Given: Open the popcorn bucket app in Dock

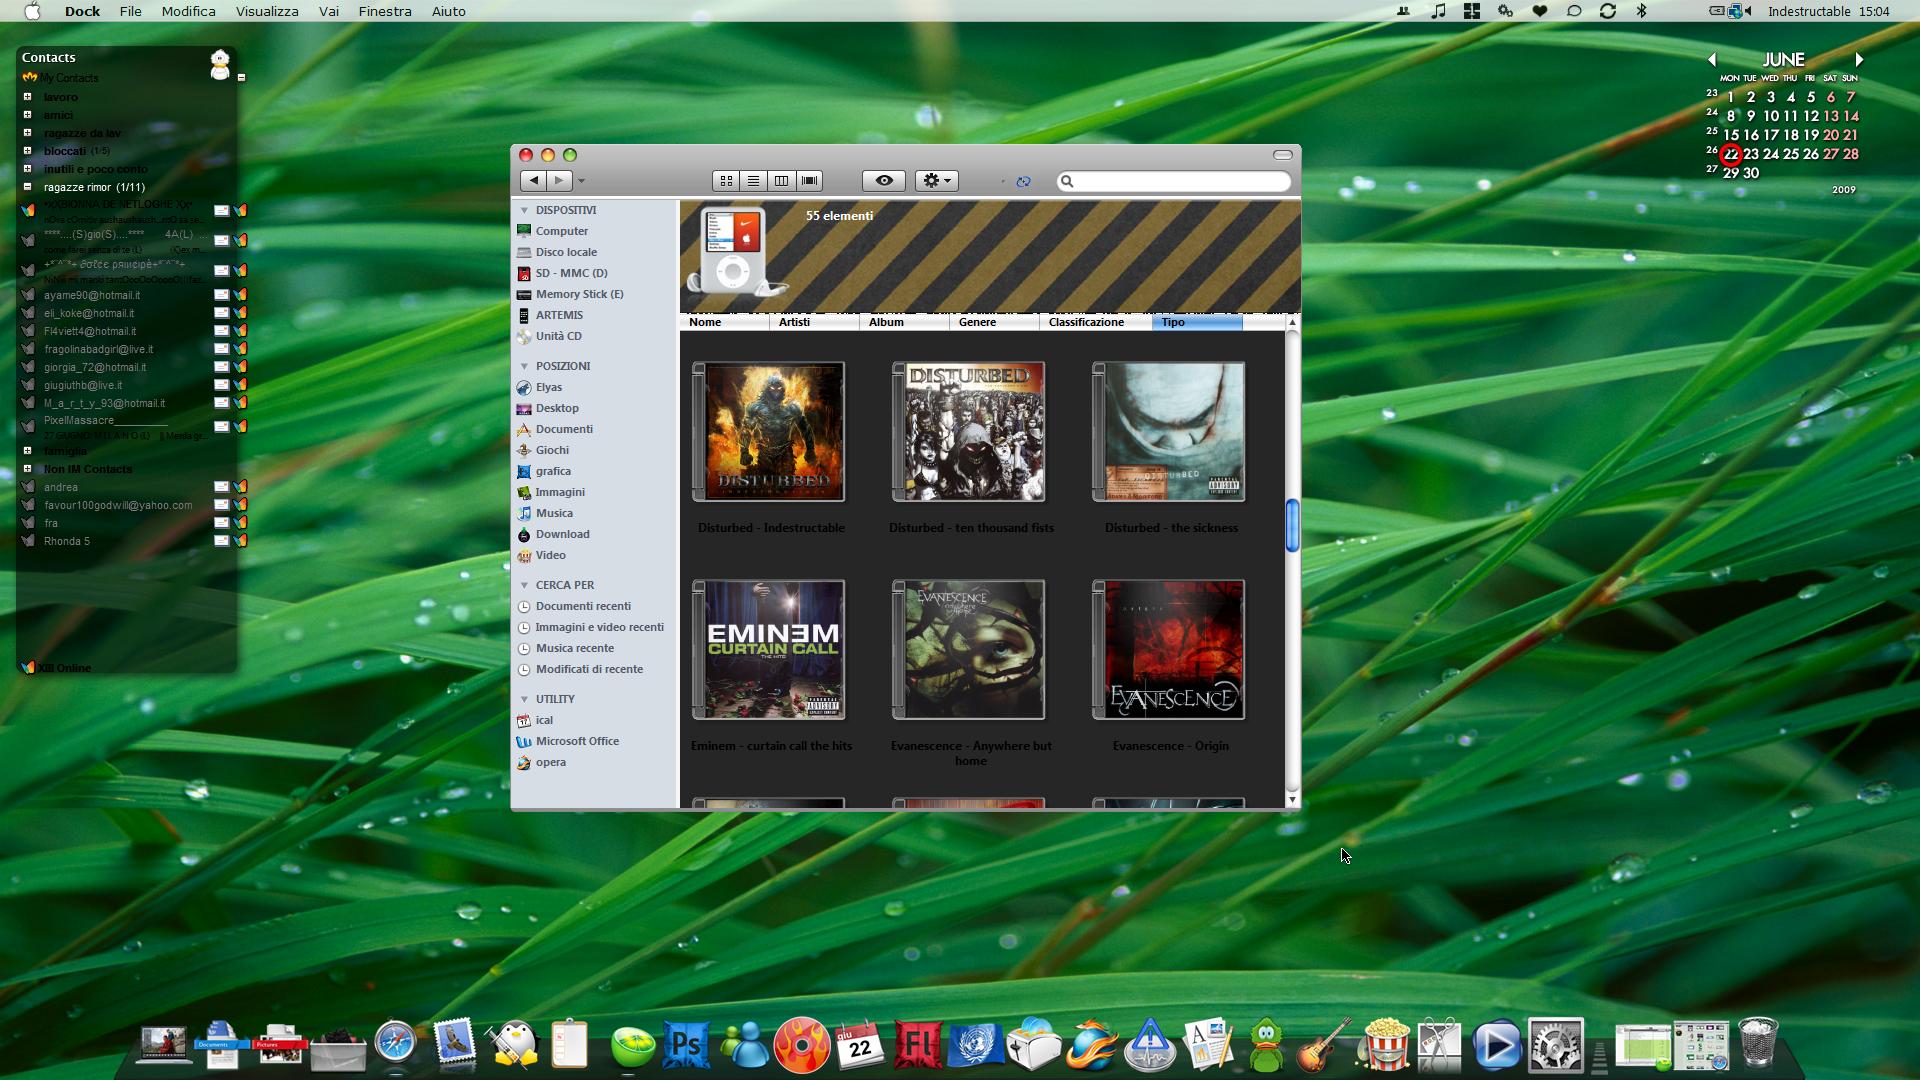Looking at the screenshot, I should [1386, 1044].
